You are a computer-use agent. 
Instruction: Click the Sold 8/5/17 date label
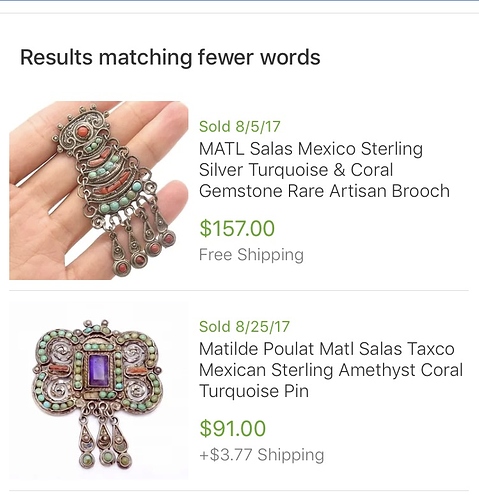coord(240,126)
